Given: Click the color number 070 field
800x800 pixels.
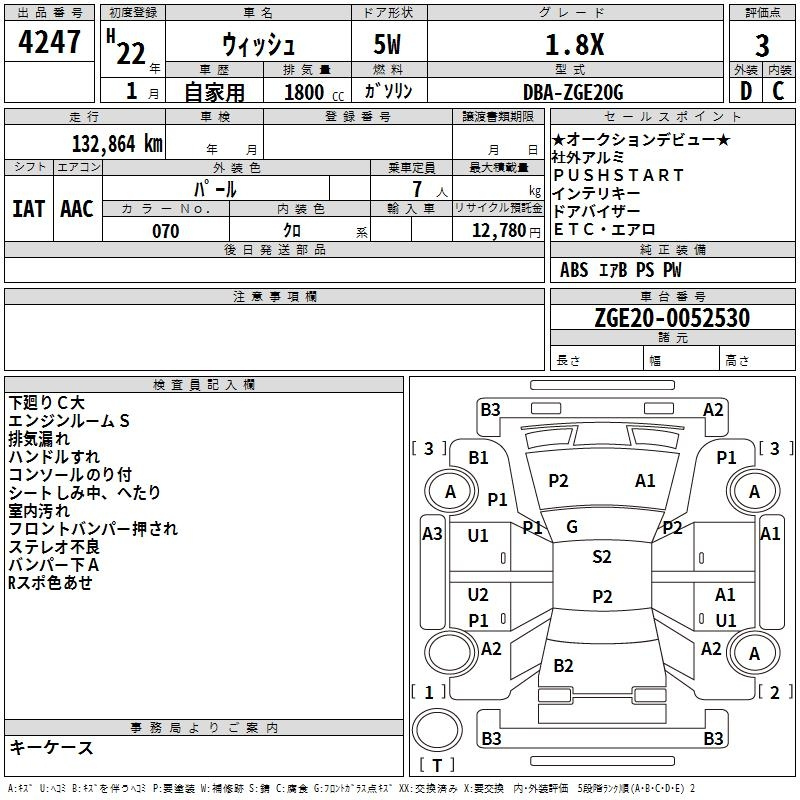Looking at the screenshot, I should (x=165, y=231).
